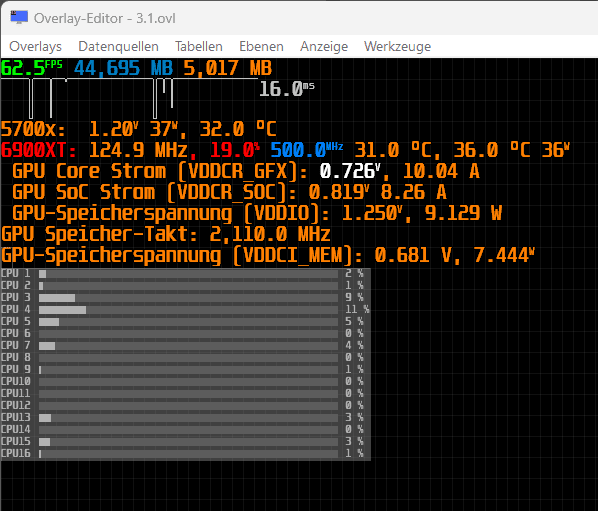Select the CPU12 row label
Image resolution: width=598 pixels, height=511 pixels.
click(x=16, y=405)
